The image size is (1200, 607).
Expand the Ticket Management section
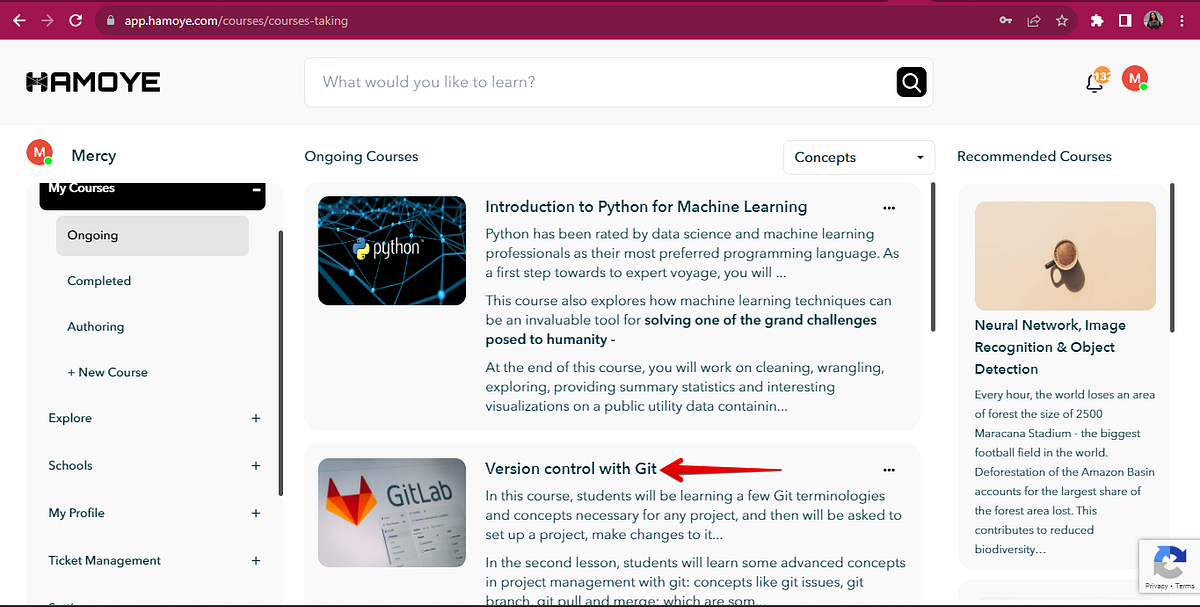(x=255, y=560)
